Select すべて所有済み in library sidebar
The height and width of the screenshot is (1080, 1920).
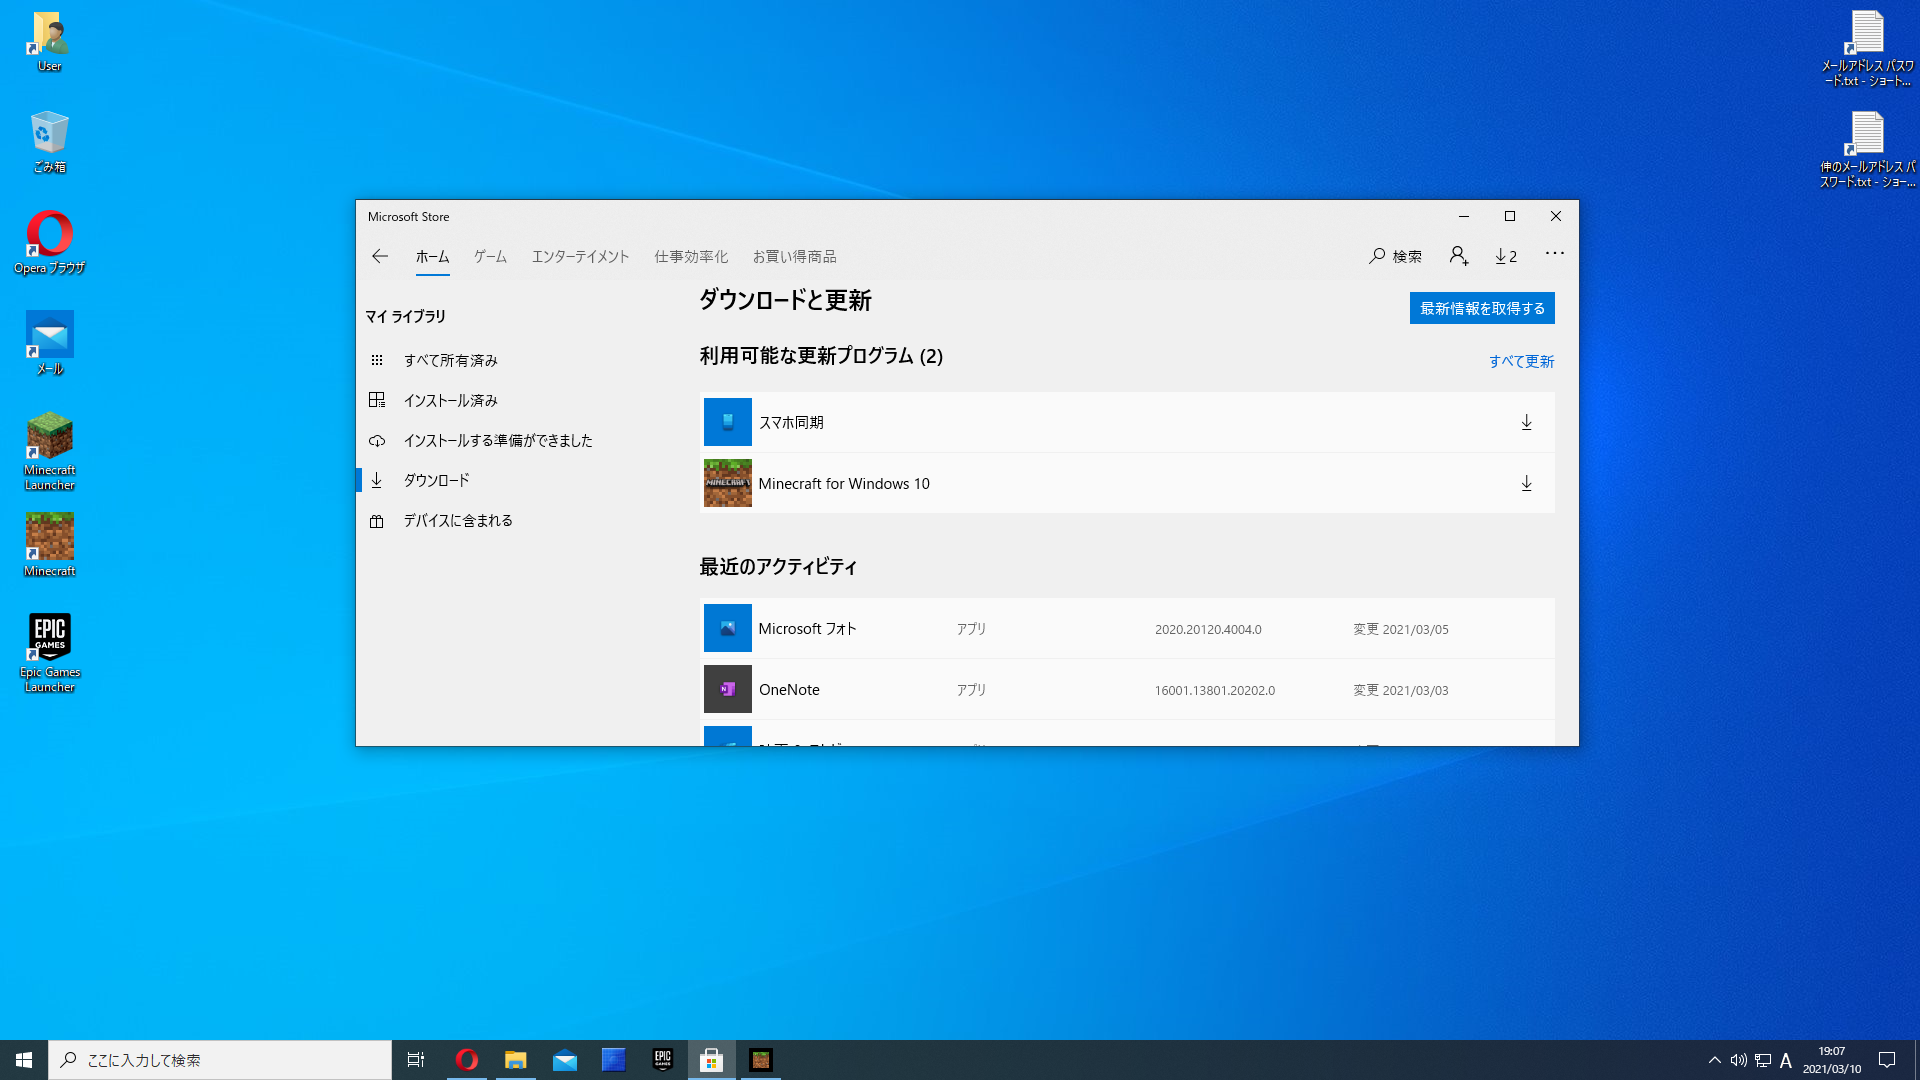click(x=450, y=360)
